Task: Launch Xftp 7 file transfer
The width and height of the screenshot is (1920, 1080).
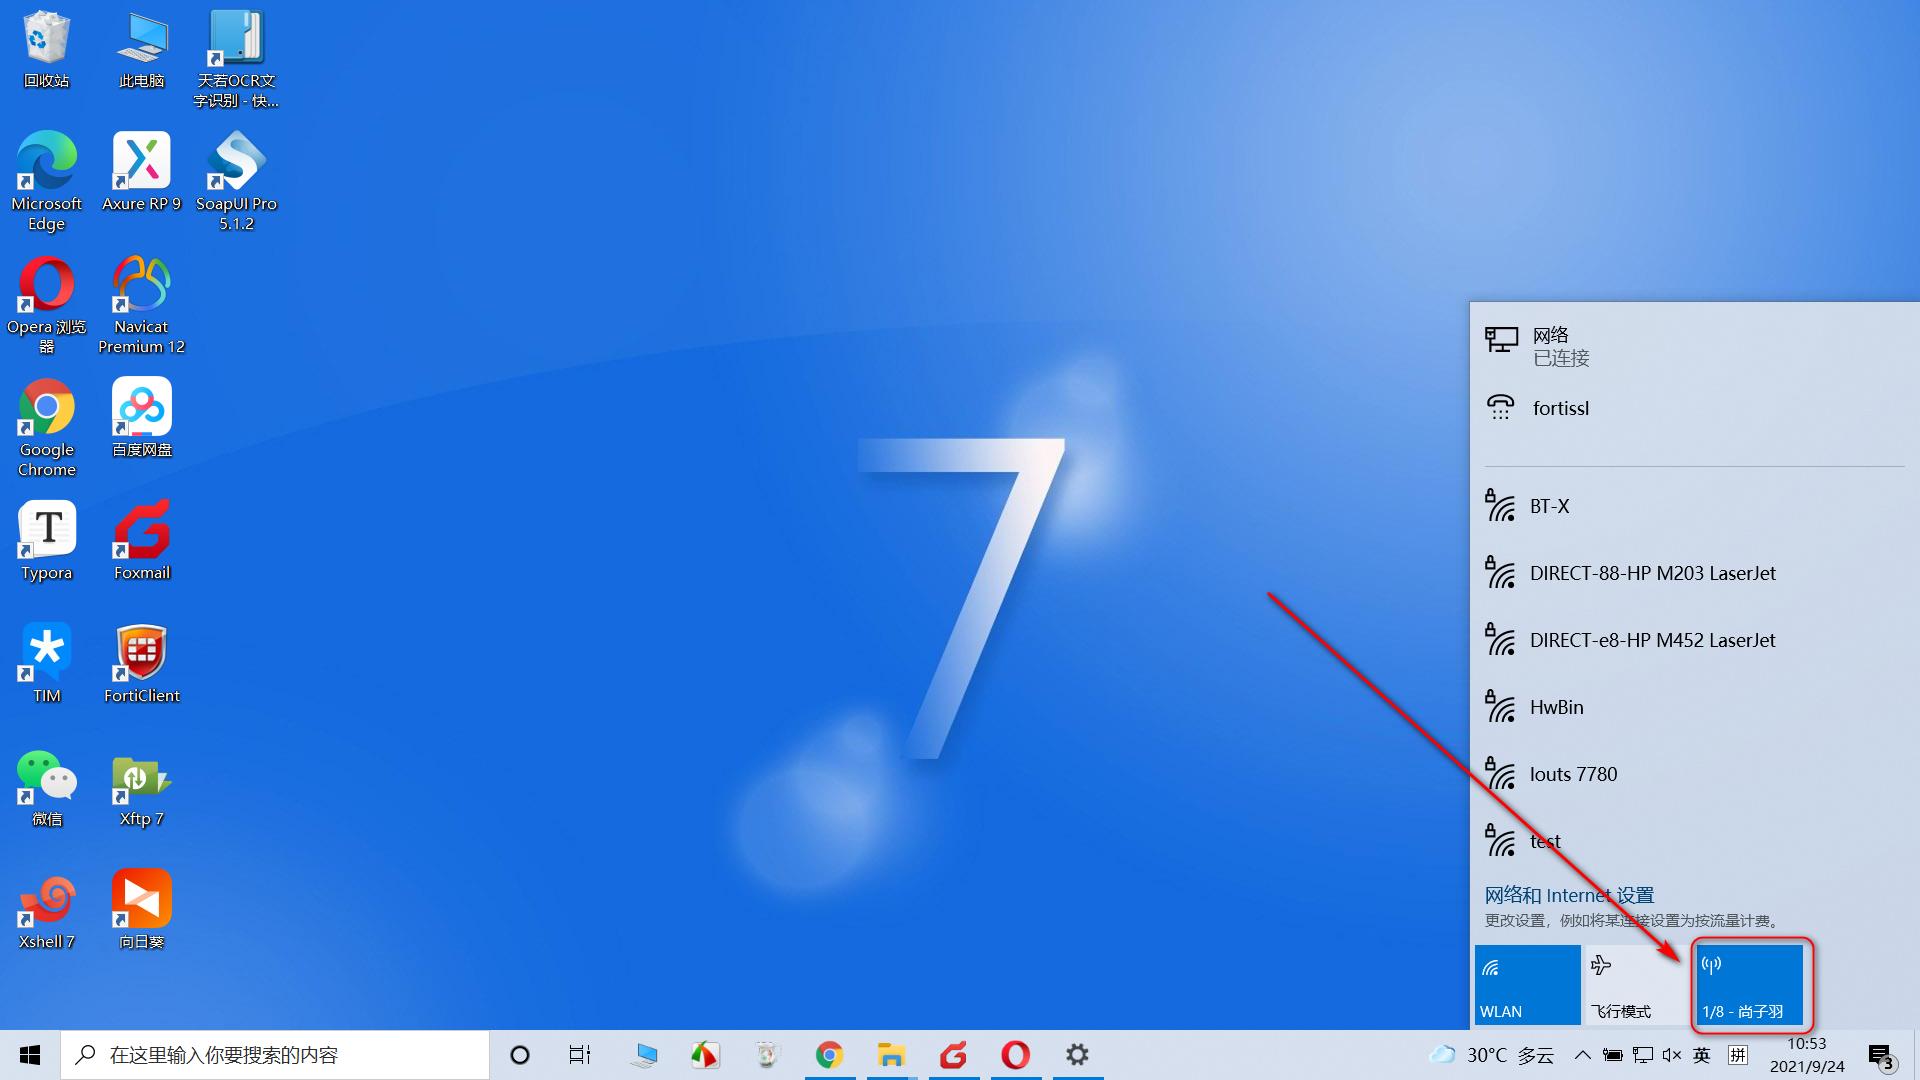Action: coord(140,786)
